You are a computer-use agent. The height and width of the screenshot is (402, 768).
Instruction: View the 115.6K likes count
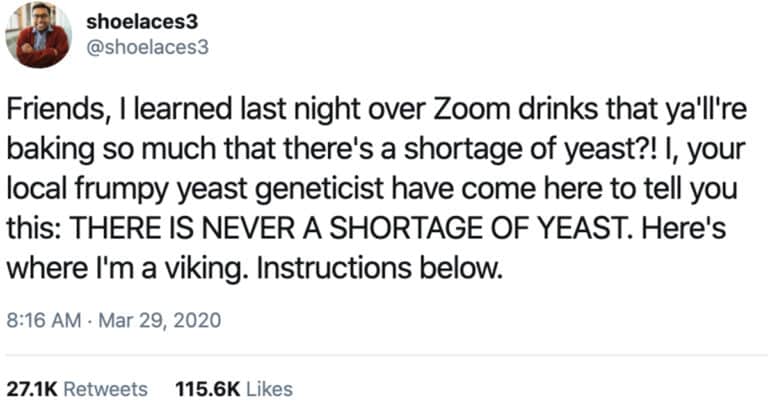[206, 384]
